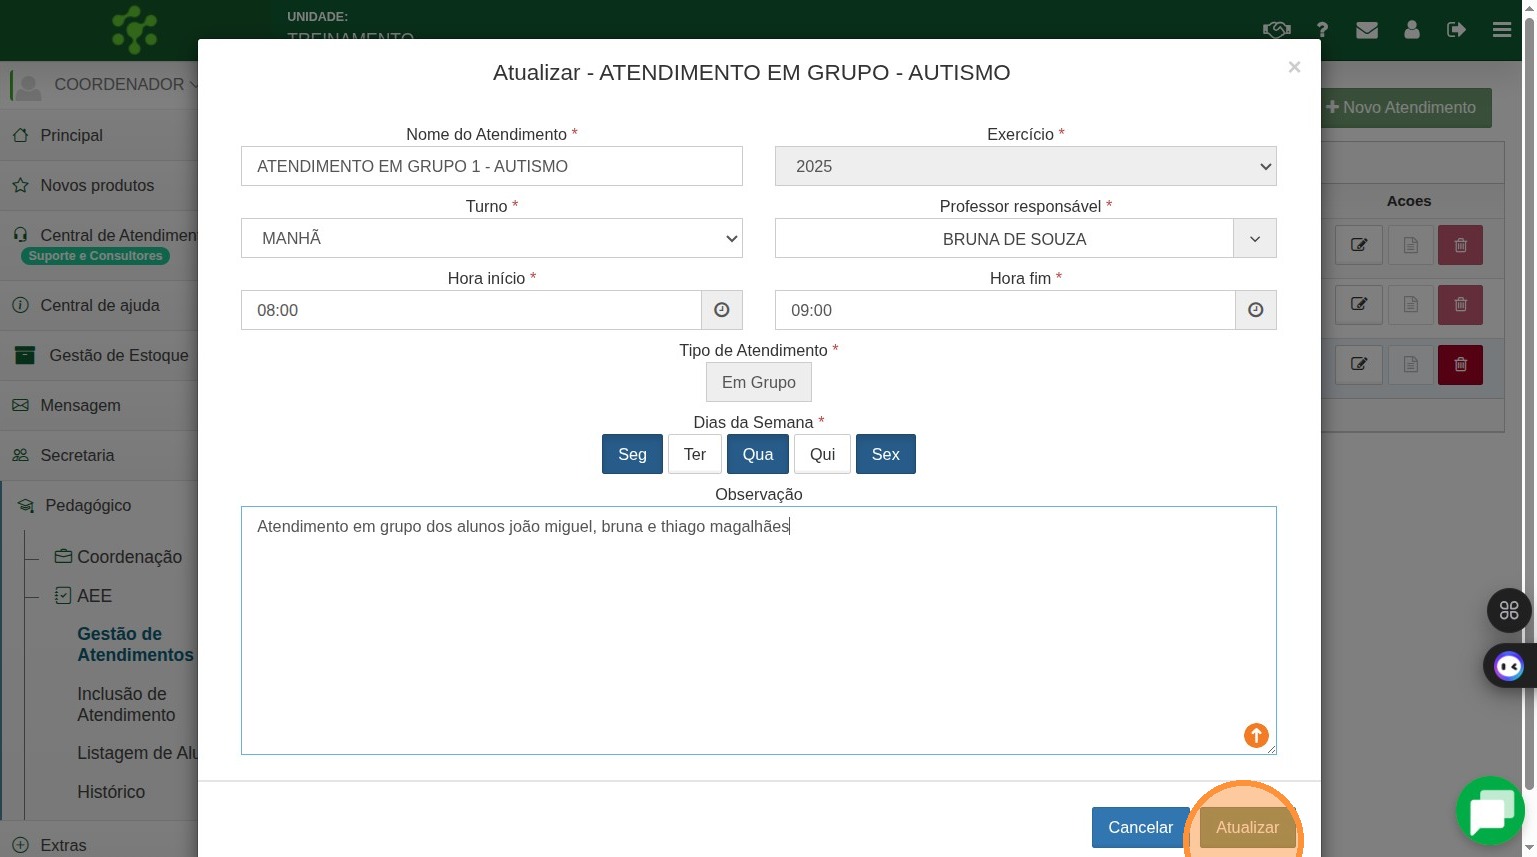The height and width of the screenshot is (857, 1537).
Task: Select the Em Grupo attendance type
Action: tap(759, 382)
